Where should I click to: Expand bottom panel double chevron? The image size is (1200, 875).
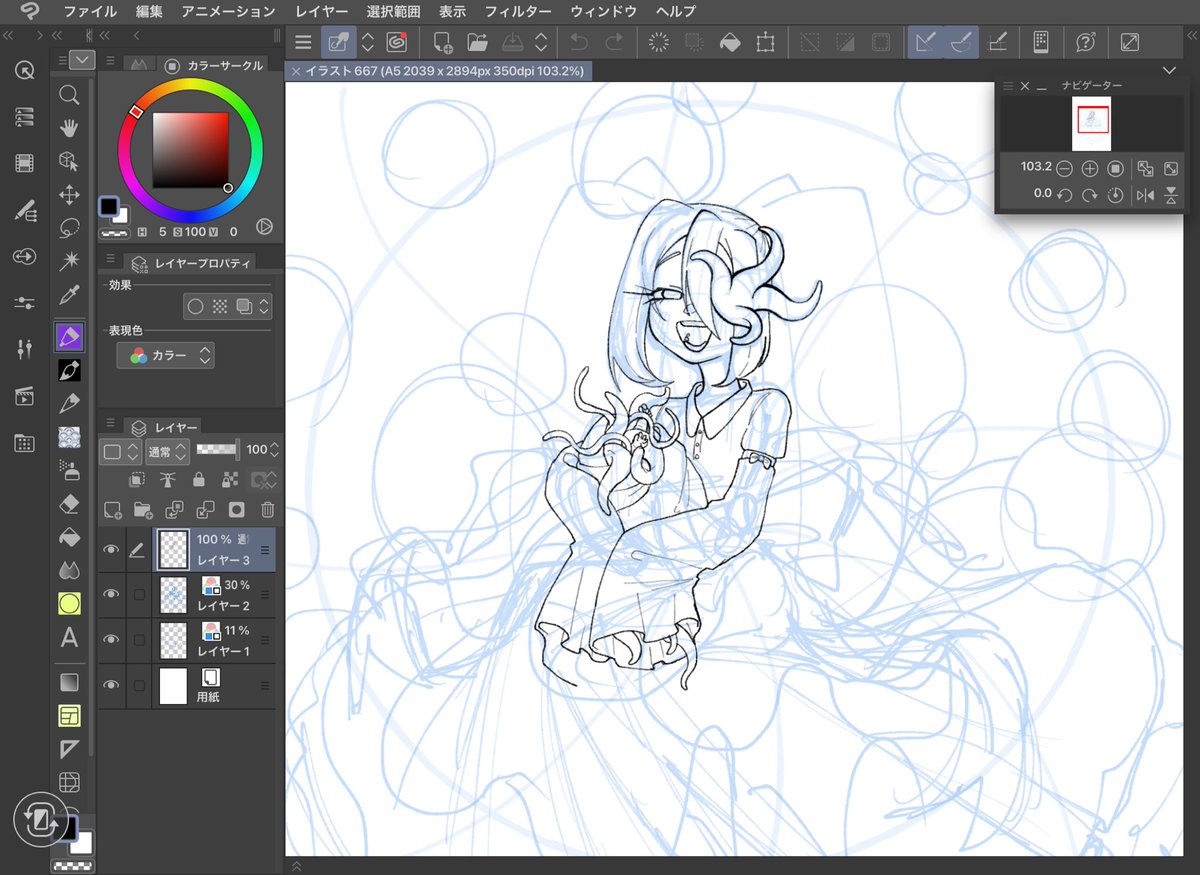(x=295, y=865)
